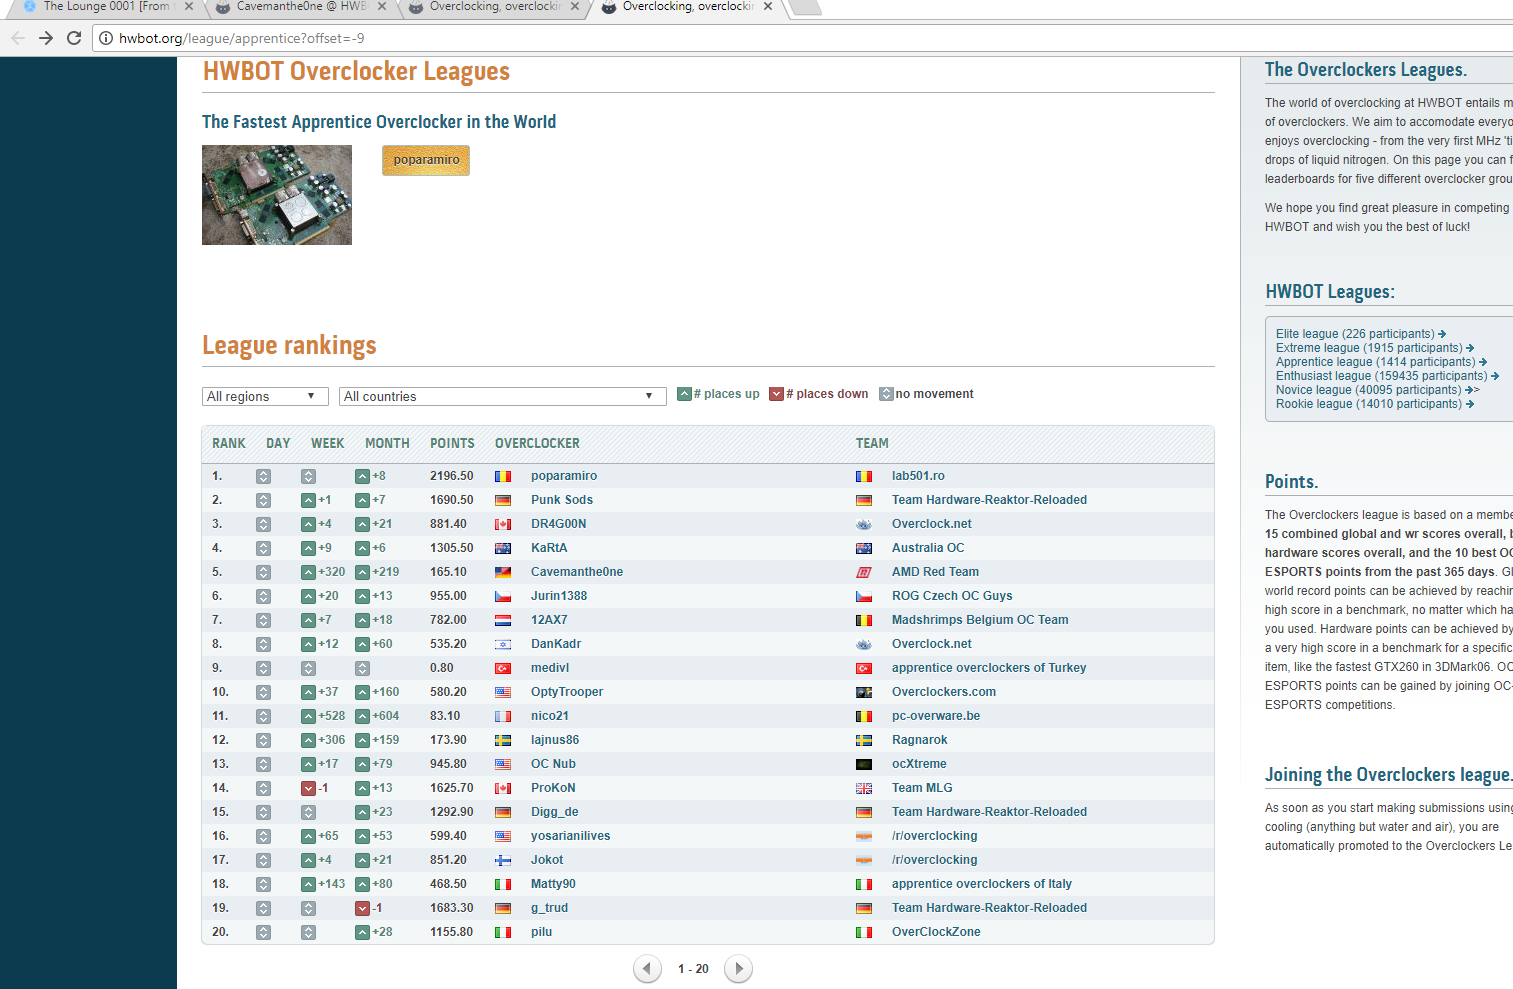
Task: Click the Finnish flag beside Jokot
Action: point(503,861)
